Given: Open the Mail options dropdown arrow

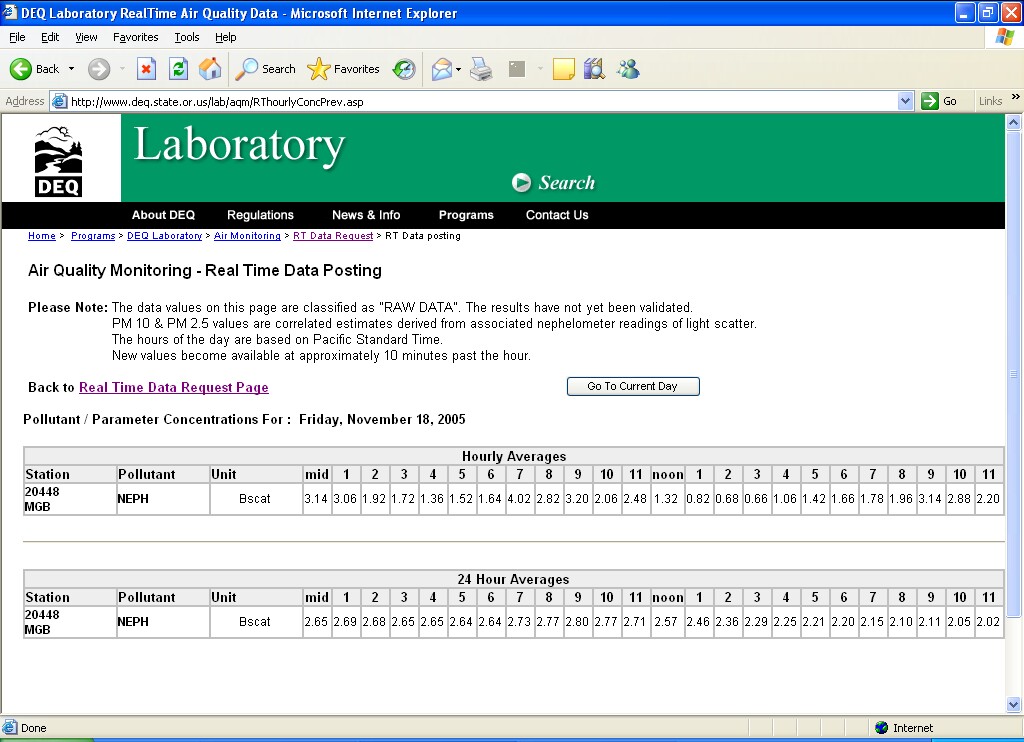Looking at the screenshot, I should [458, 69].
